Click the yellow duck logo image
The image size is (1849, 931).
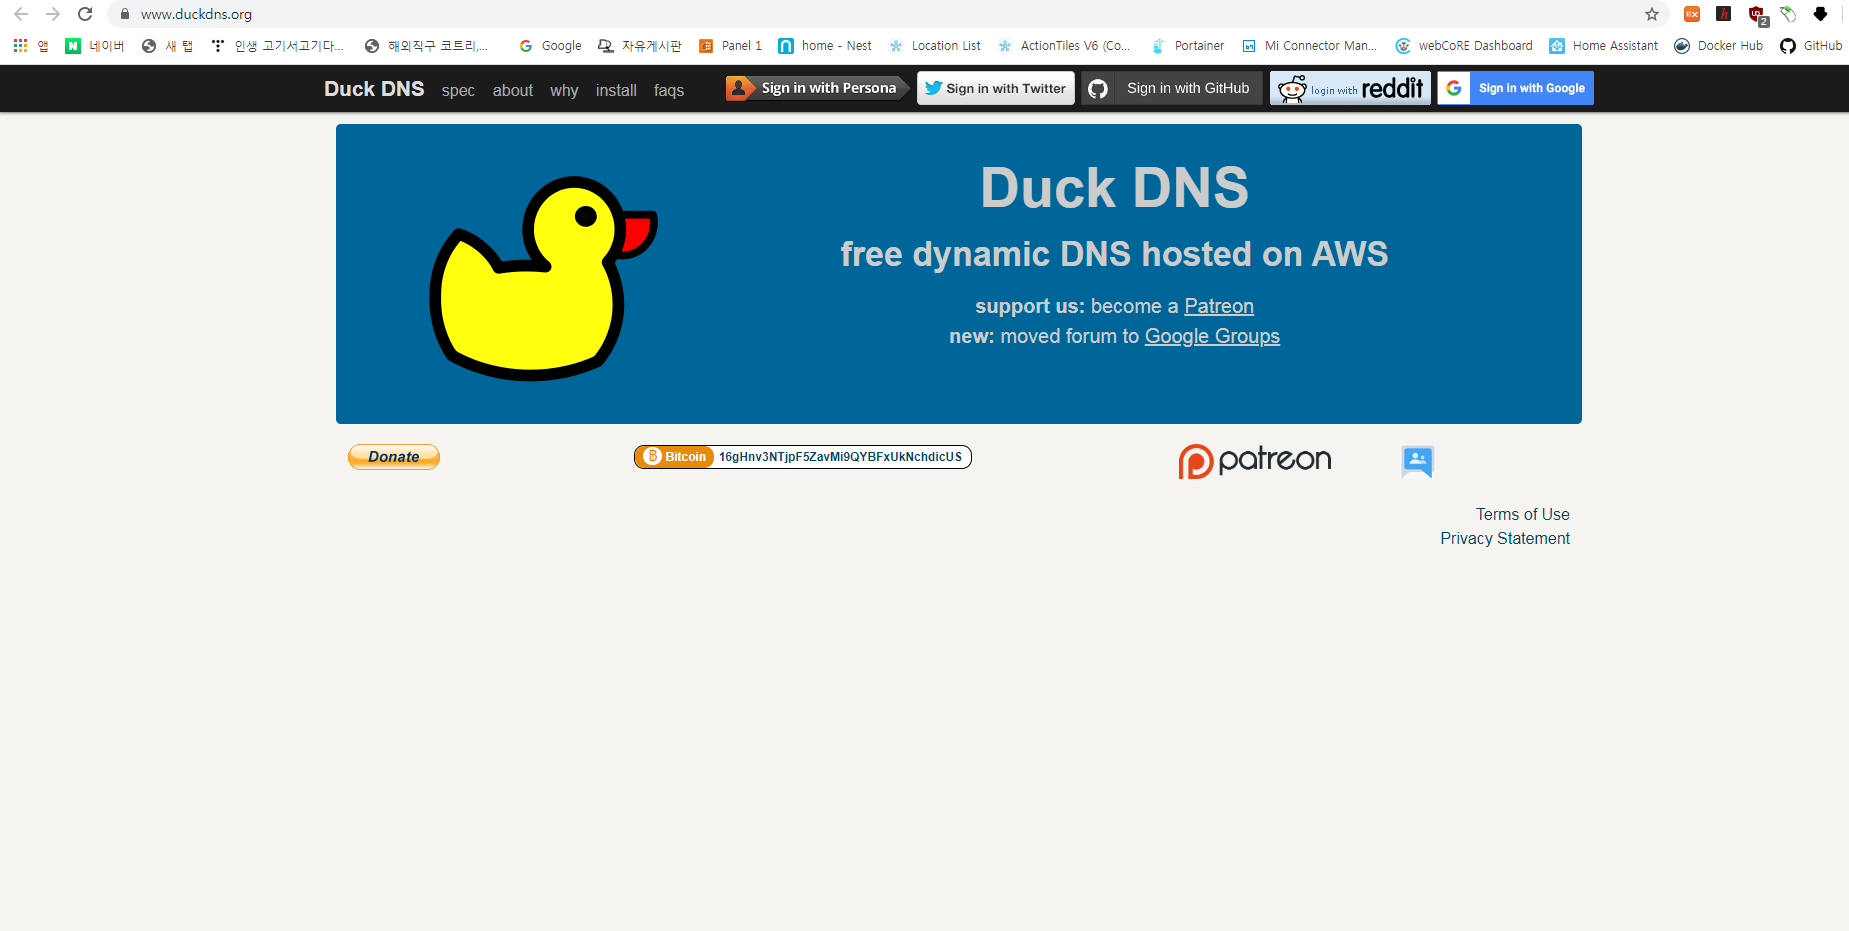tap(543, 279)
